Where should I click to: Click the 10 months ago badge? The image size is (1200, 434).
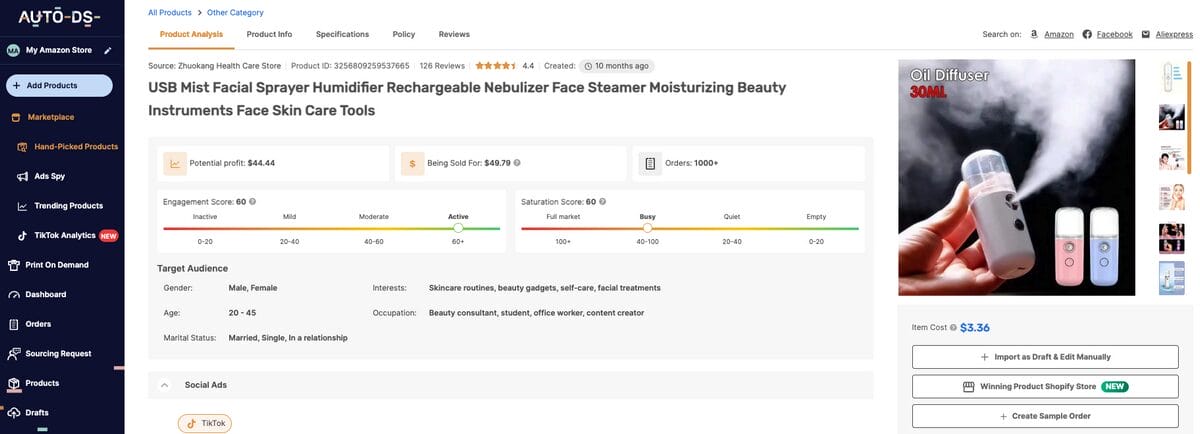pyautogui.click(x=617, y=66)
